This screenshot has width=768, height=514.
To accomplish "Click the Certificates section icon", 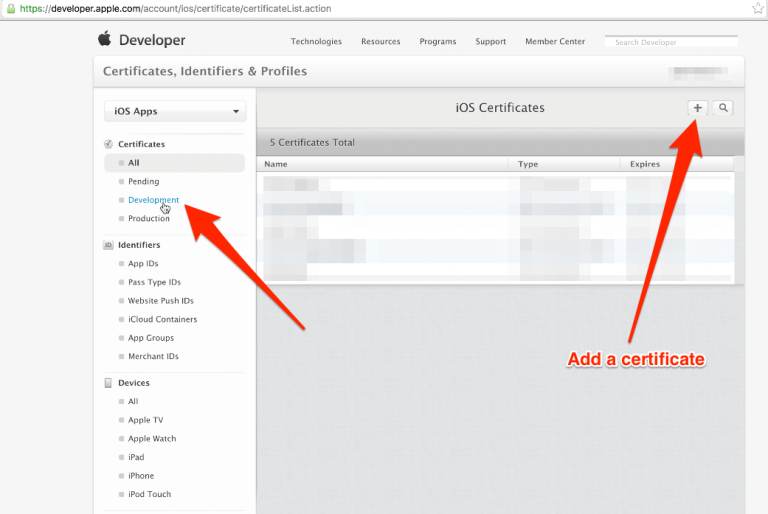I will coord(108,144).
